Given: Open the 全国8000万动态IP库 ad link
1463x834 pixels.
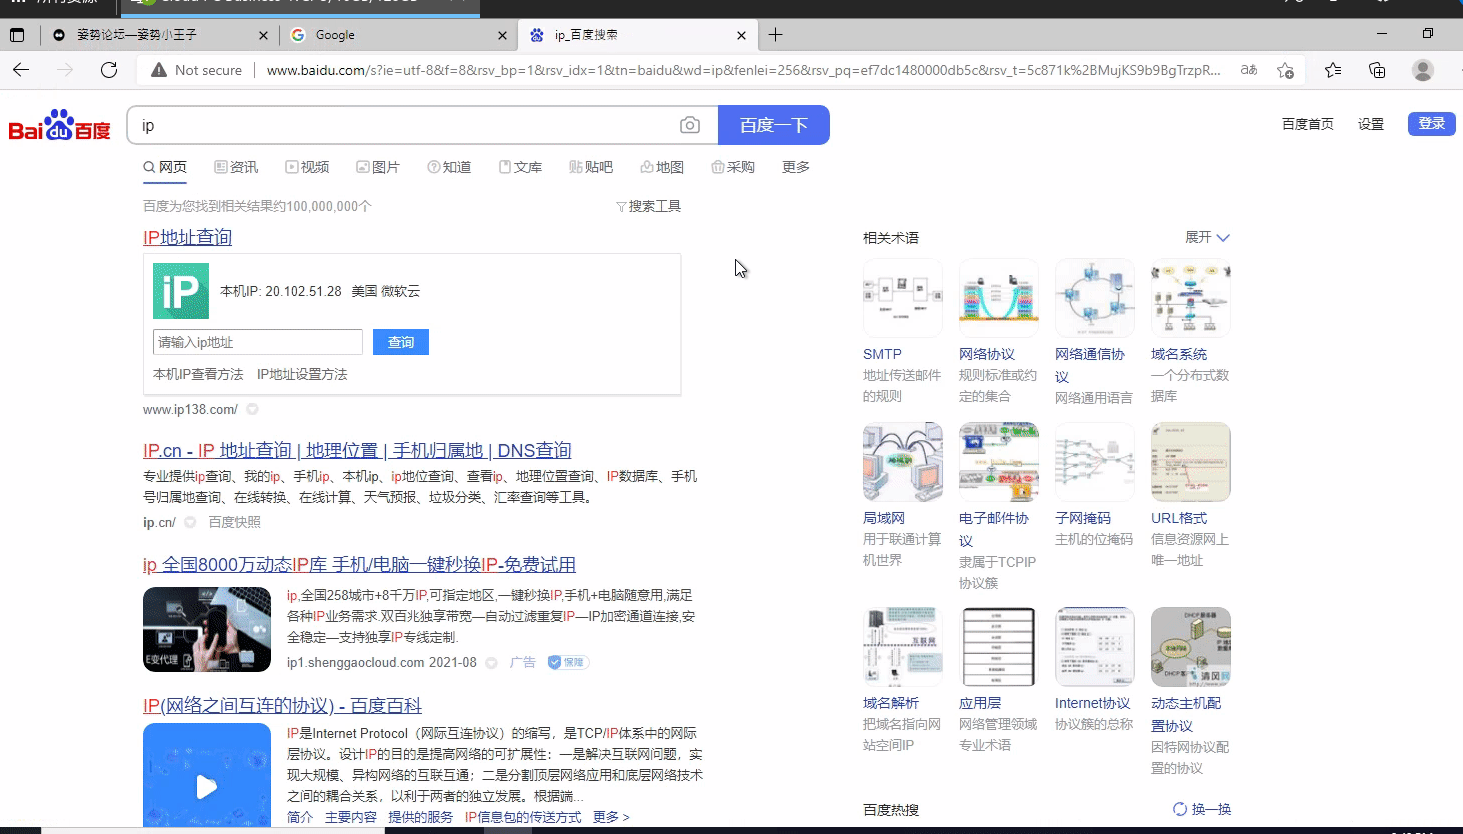Looking at the screenshot, I should click(359, 564).
